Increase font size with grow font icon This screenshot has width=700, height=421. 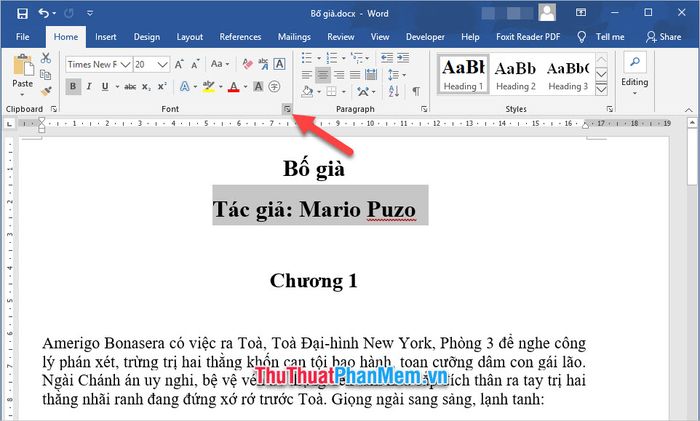[x=179, y=64]
